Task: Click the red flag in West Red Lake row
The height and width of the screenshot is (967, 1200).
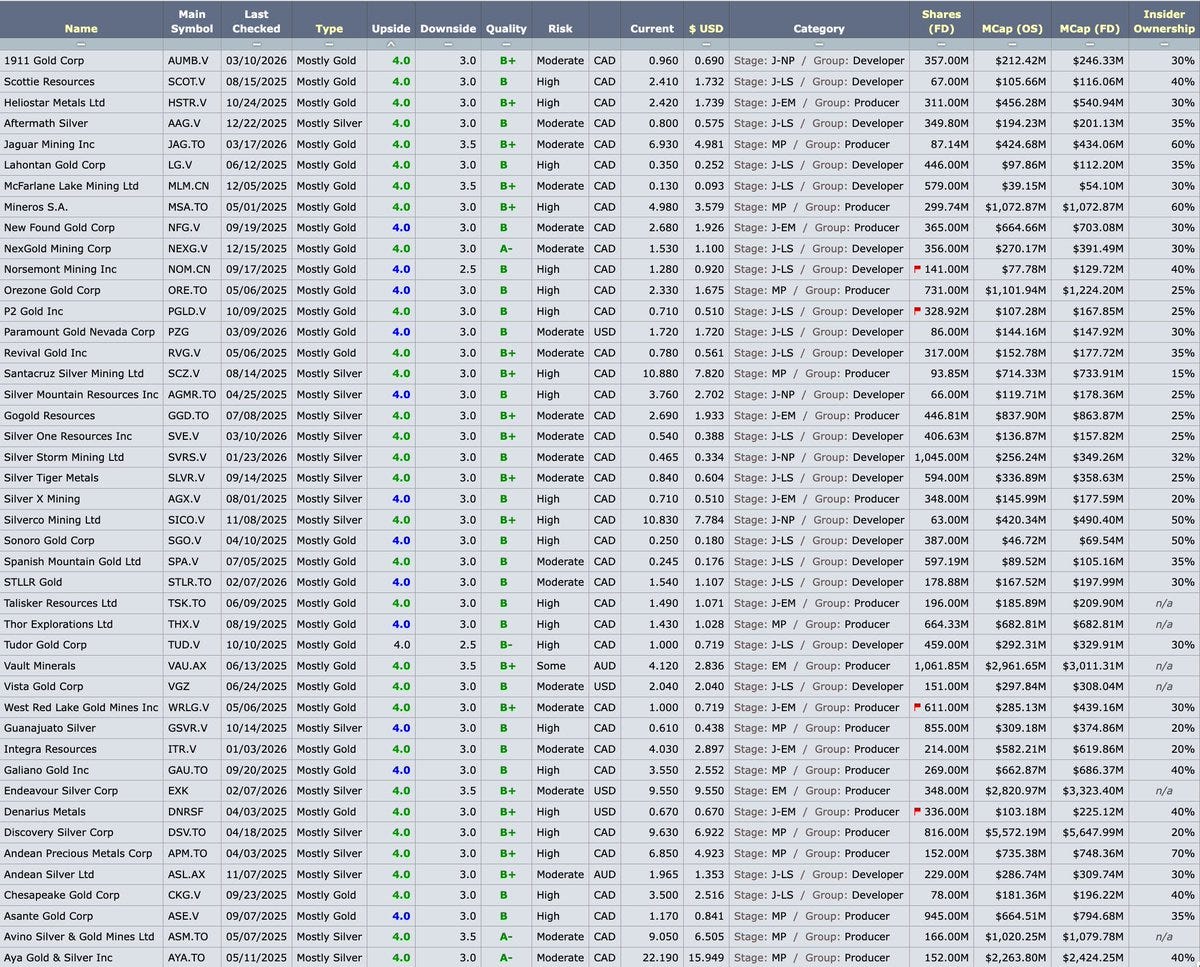Action: coord(917,707)
